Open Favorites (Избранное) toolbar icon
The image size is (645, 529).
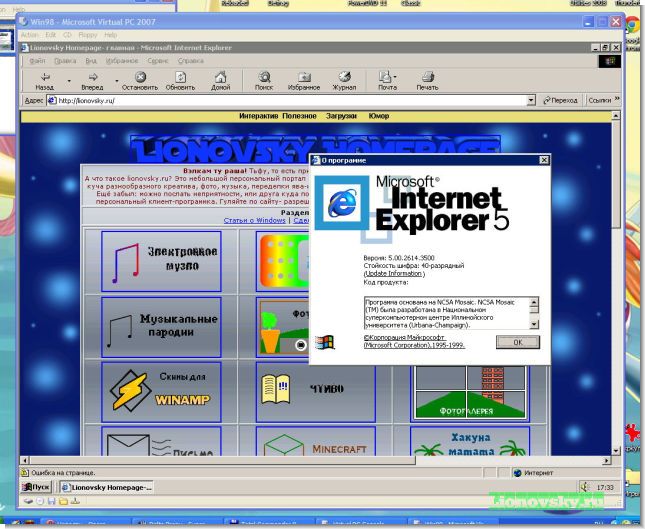point(303,80)
